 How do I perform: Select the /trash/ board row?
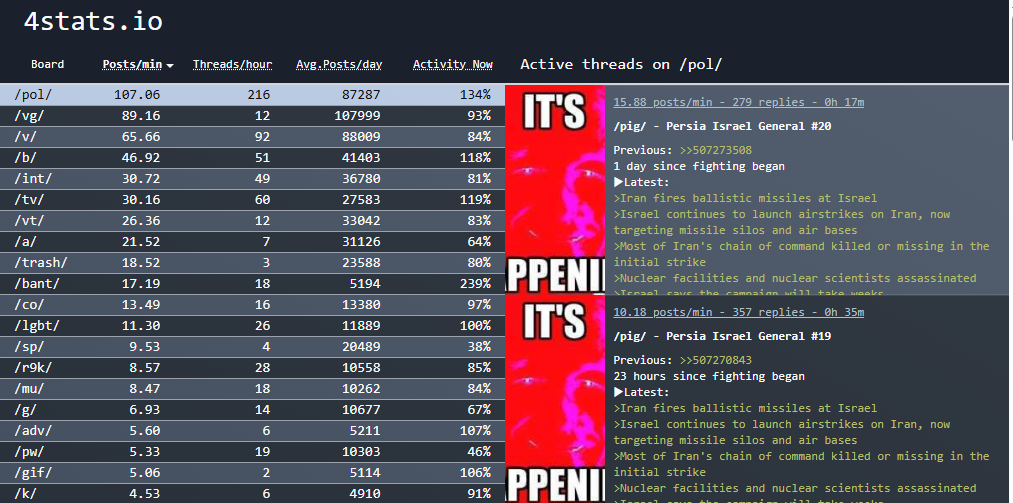tap(252, 263)
